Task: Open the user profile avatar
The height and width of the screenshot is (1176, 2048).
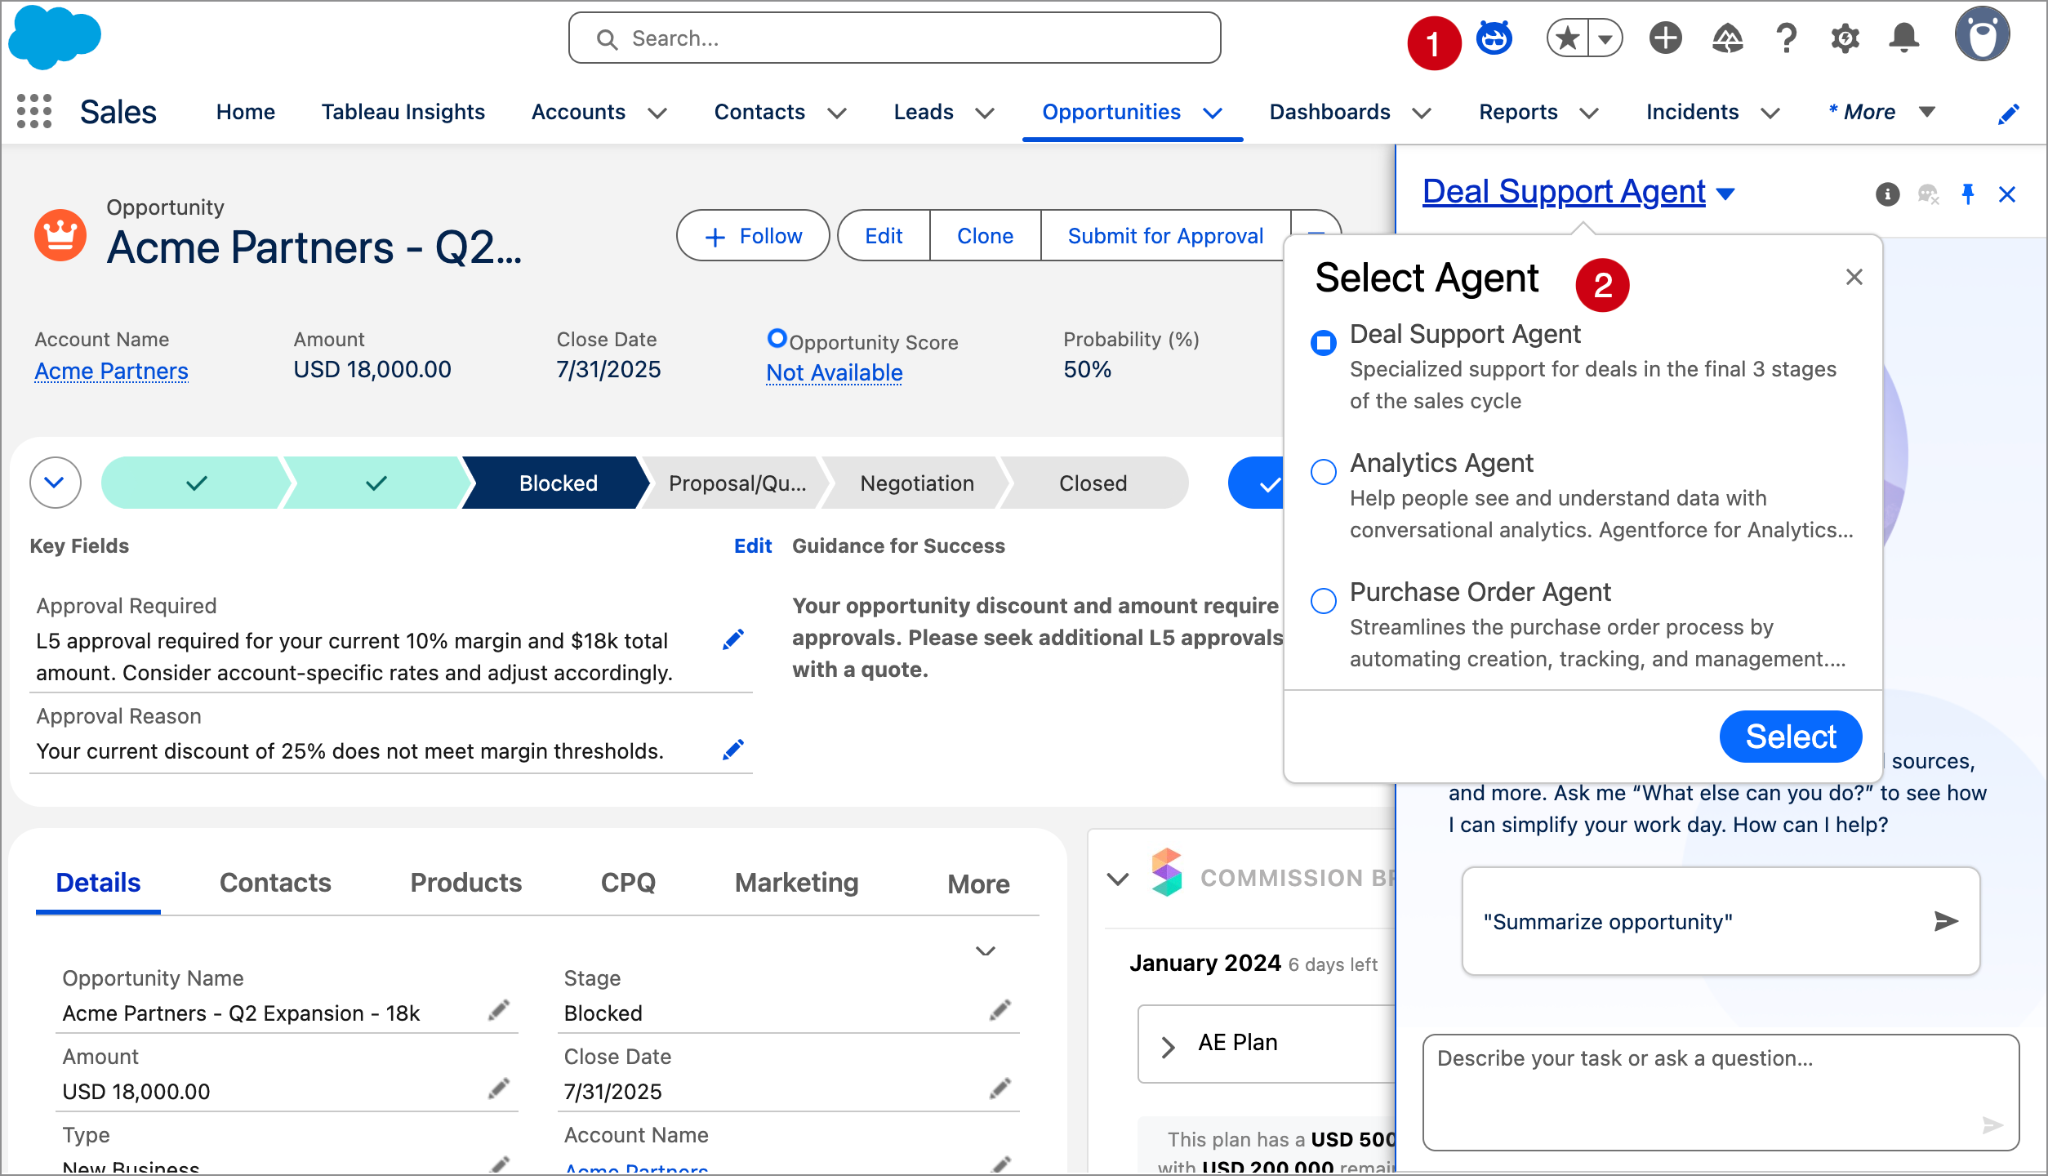Action: (x=1982, y=35)
